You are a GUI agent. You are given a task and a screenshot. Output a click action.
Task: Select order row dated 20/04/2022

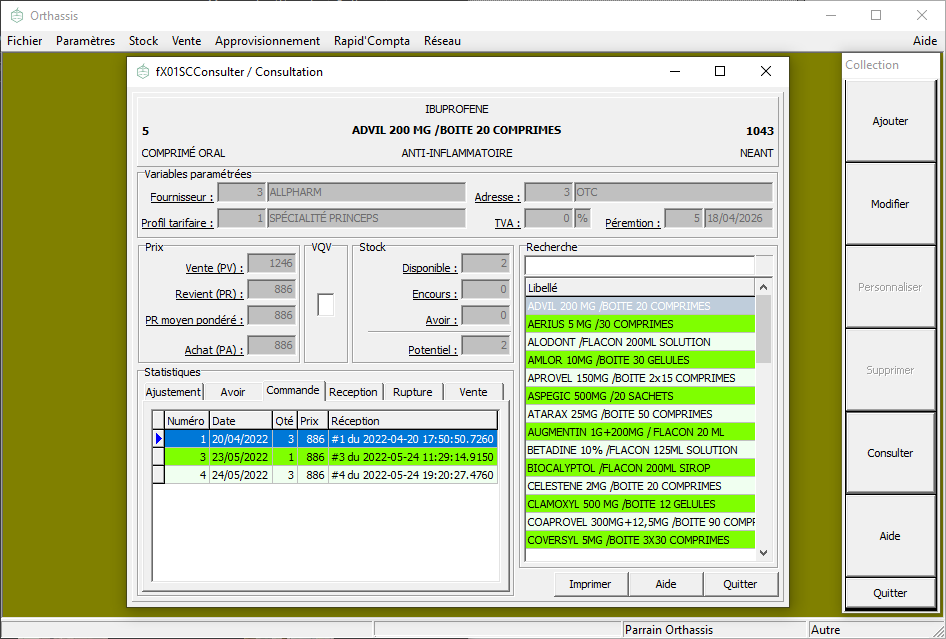point(331,439)
